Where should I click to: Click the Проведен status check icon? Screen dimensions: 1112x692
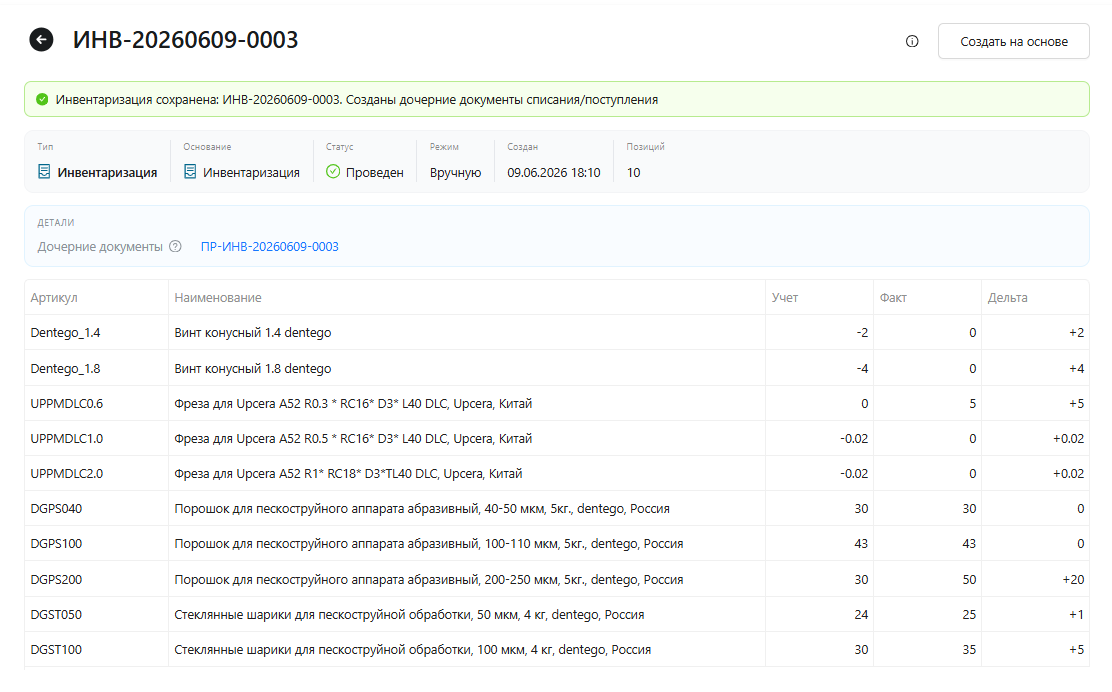coord(333,172)
